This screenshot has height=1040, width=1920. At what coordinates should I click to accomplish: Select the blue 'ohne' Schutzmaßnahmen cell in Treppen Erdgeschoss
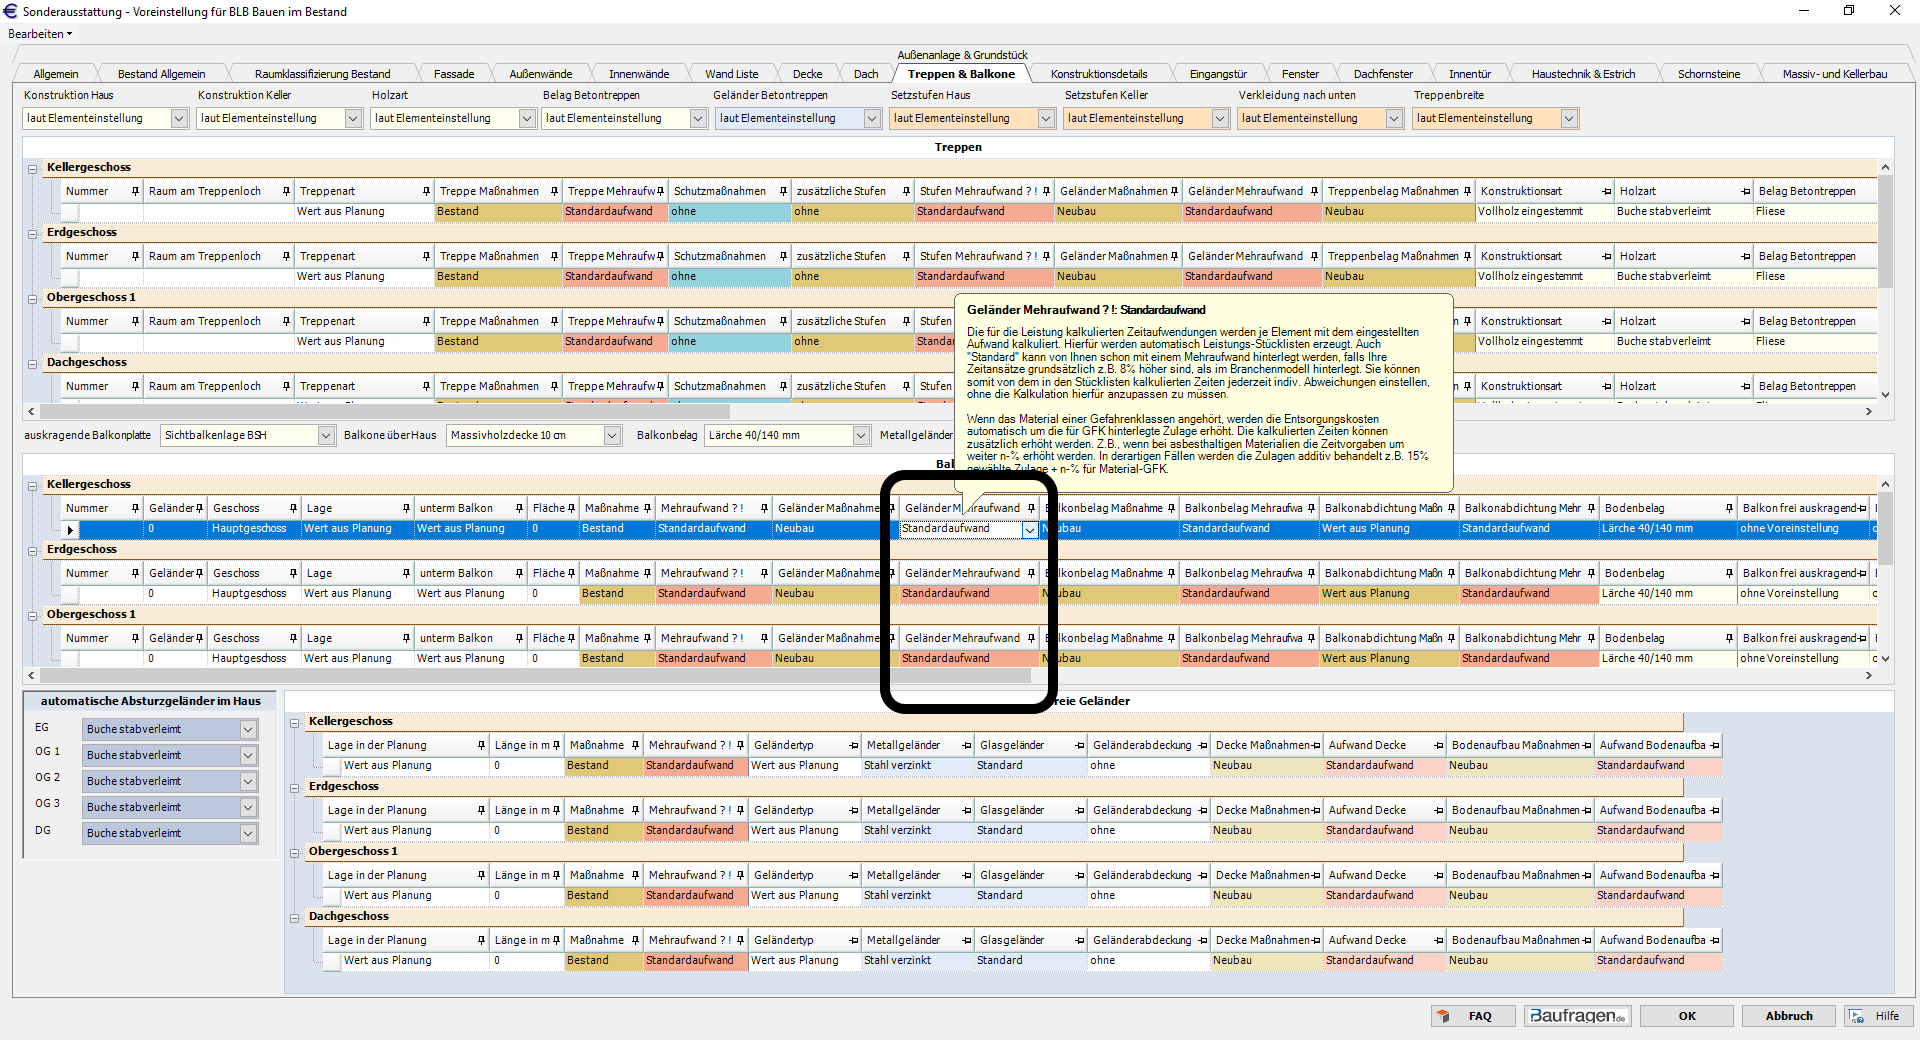(x=729, y=277)
